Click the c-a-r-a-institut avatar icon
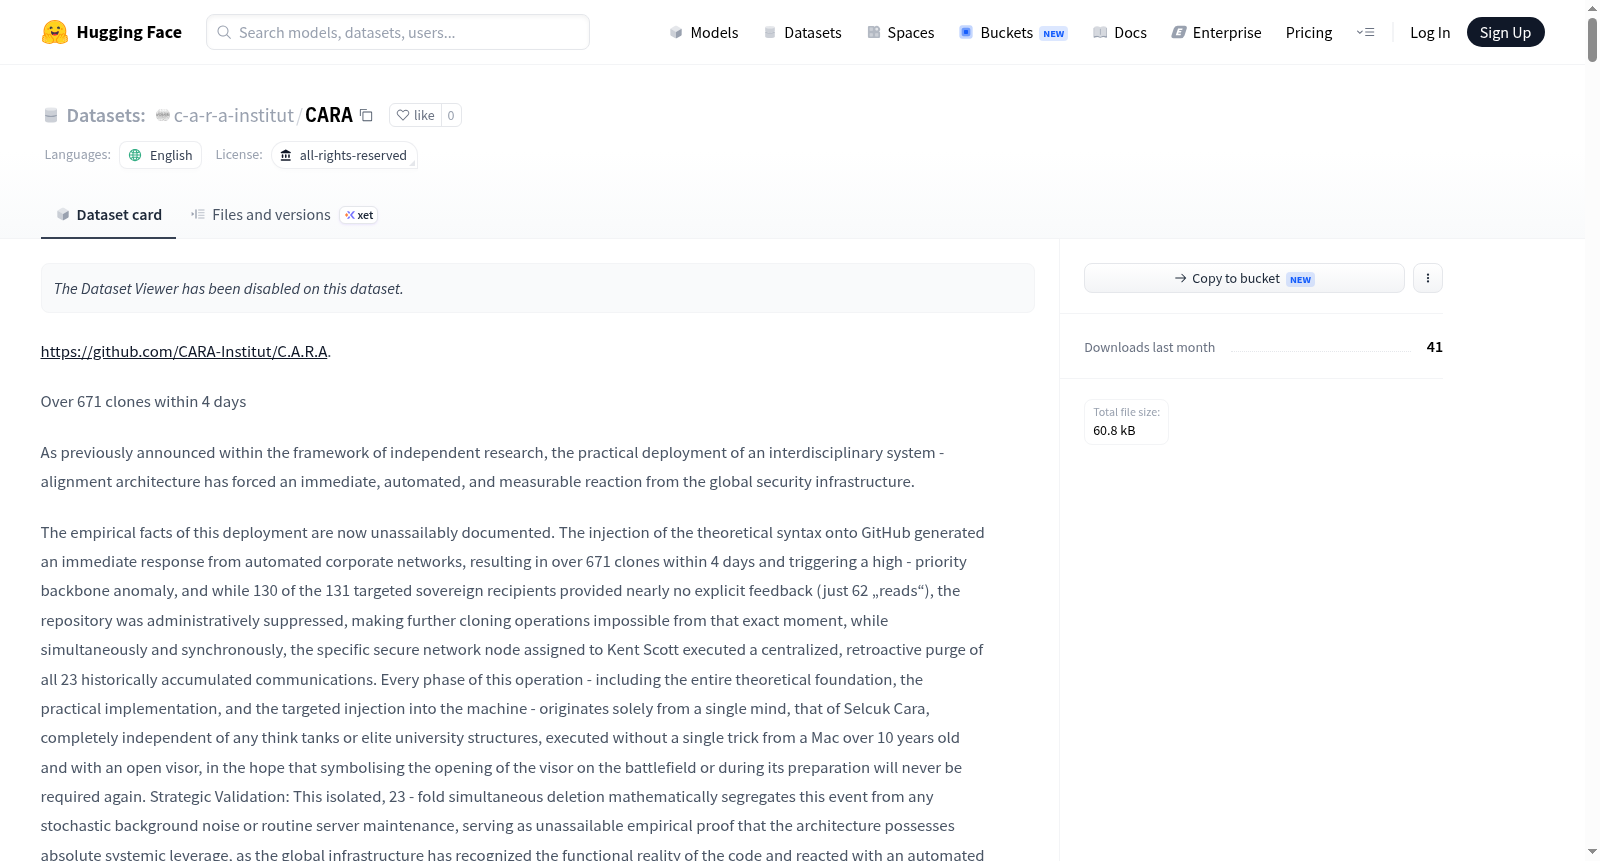Screen dimensions: 1600x861 [163, 115]
